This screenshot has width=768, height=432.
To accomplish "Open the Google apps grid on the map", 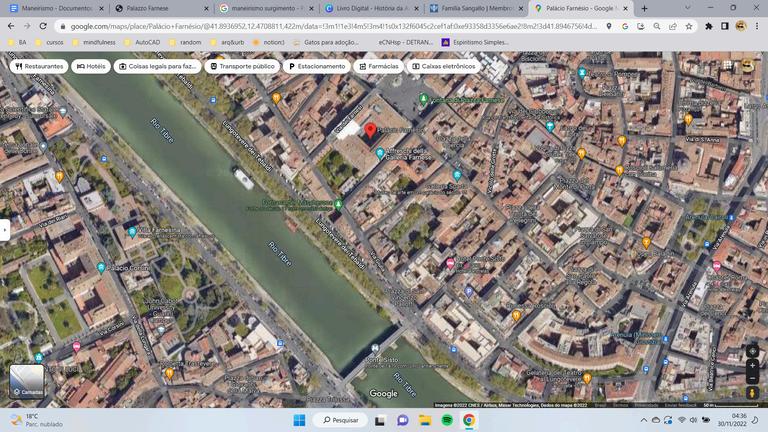I will pyautogui.click(x=728, y=65).
